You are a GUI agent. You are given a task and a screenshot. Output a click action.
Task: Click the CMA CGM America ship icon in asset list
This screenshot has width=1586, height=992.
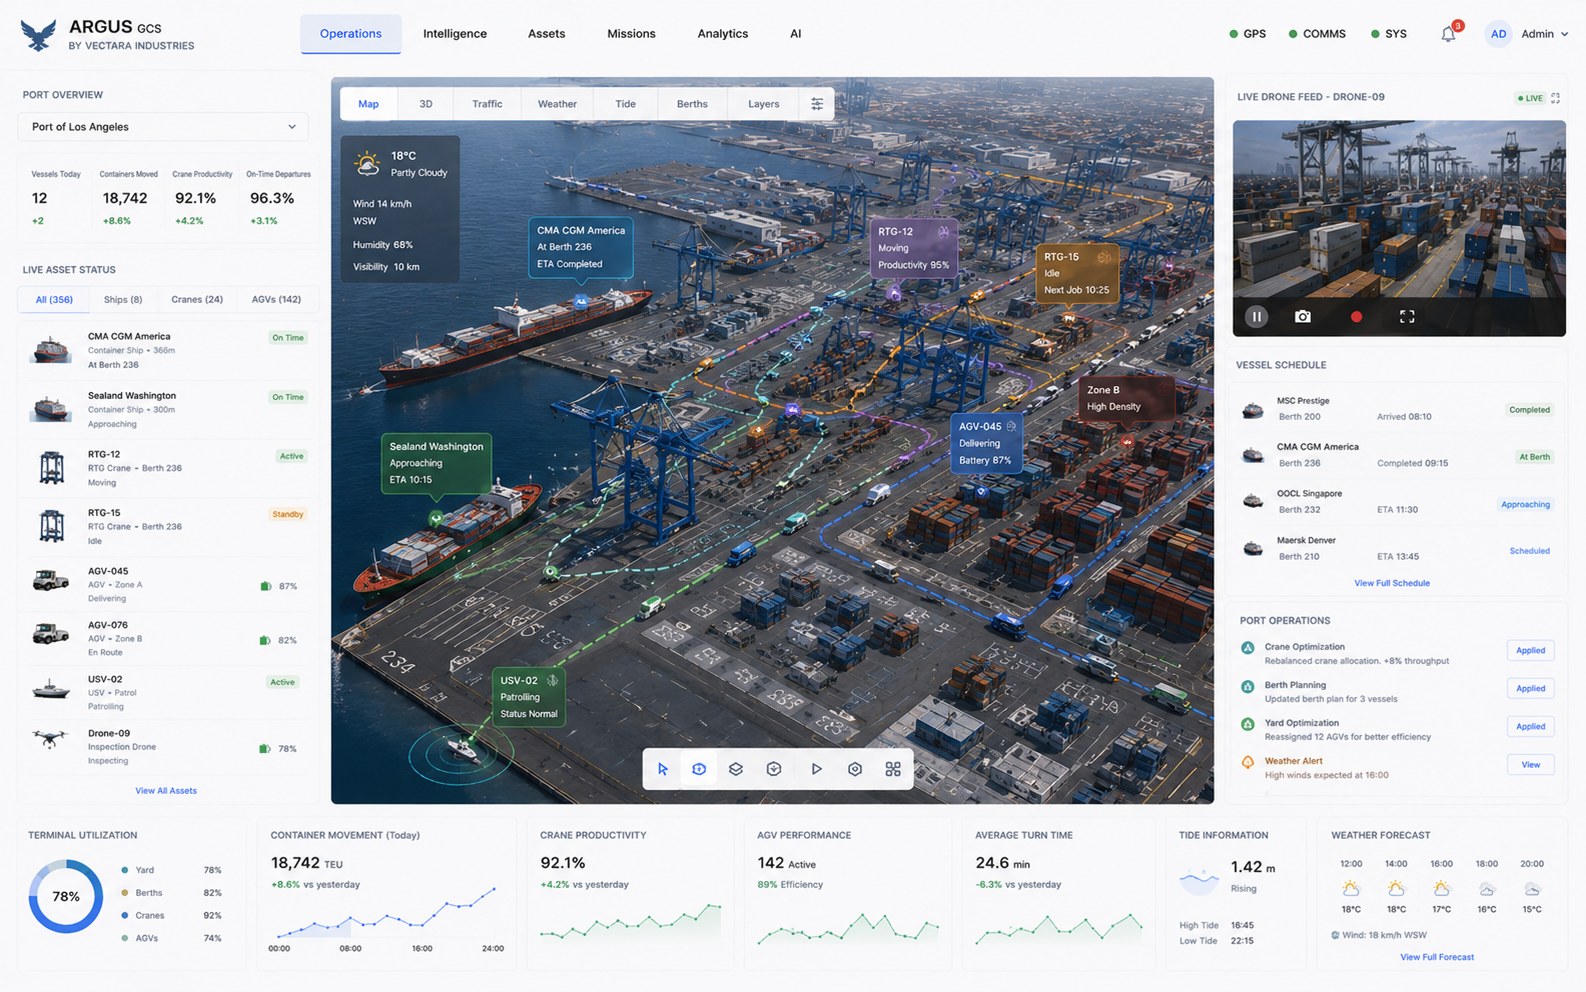51,351
